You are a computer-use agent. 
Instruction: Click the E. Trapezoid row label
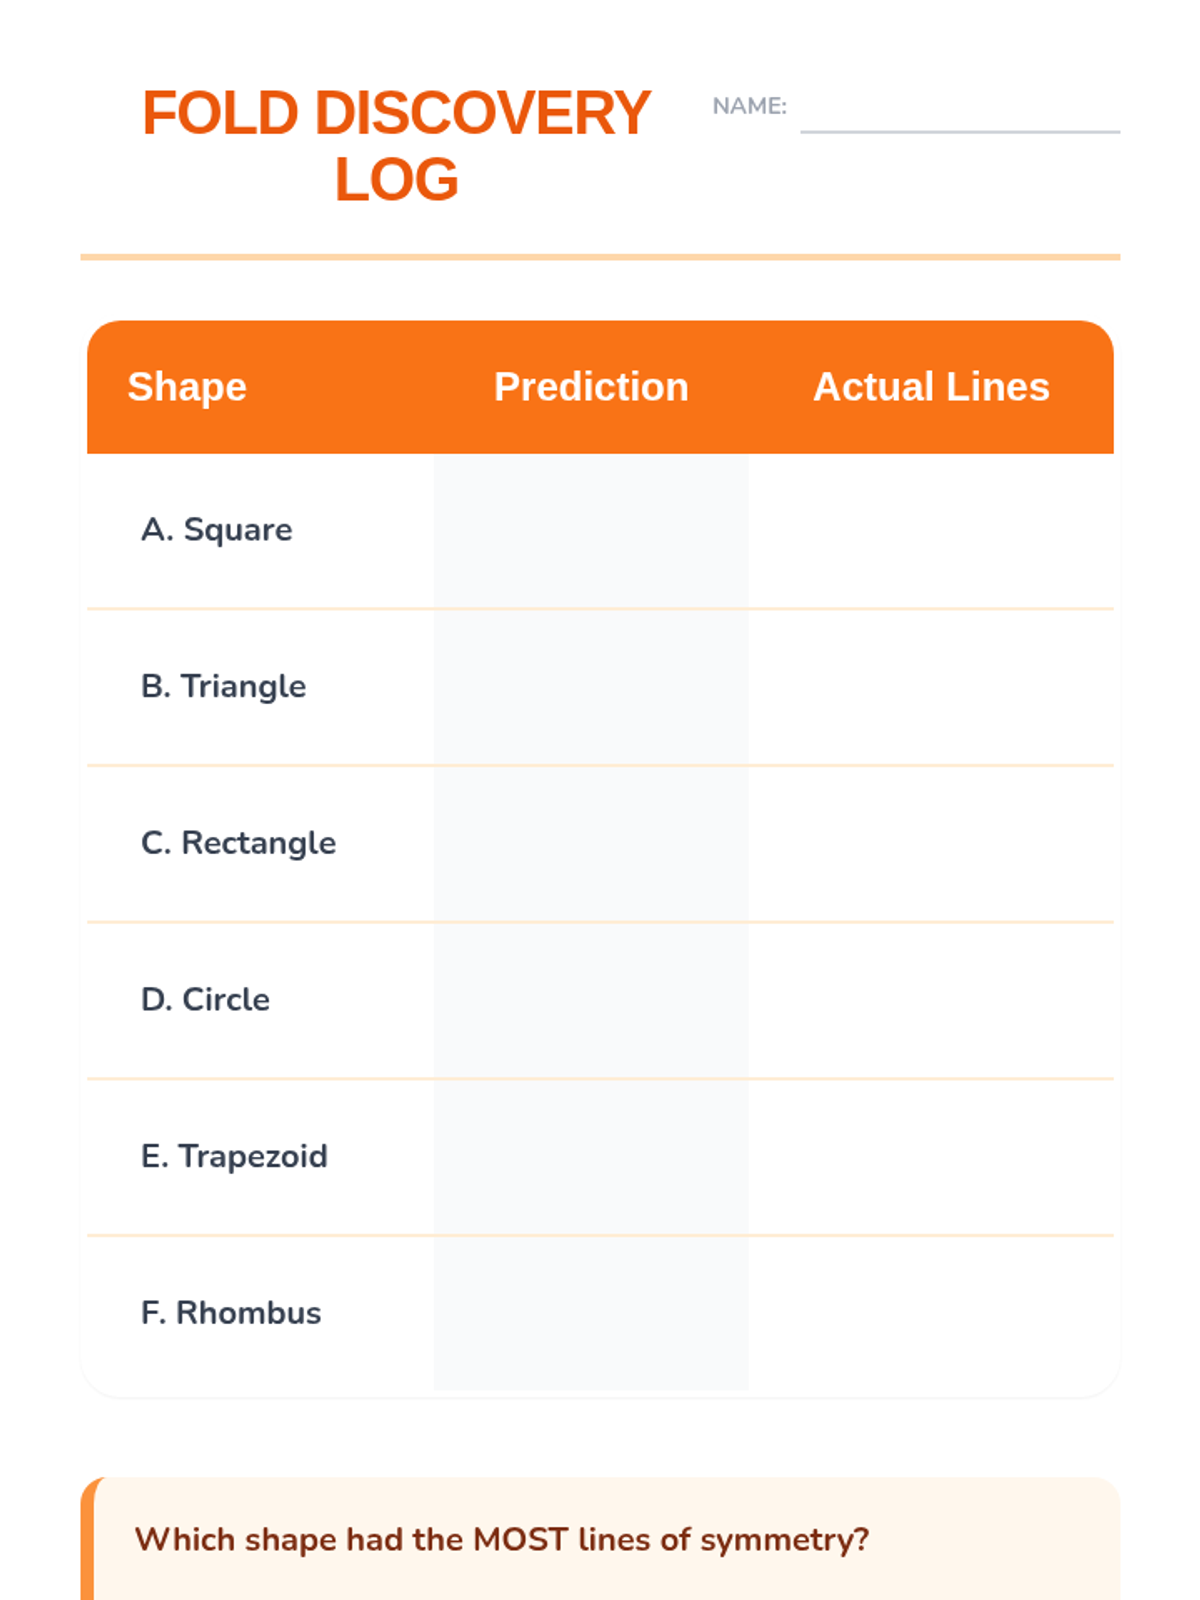235,1157
